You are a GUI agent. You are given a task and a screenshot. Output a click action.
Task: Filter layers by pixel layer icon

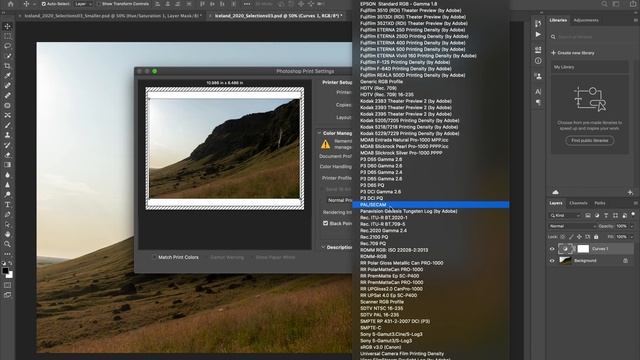click(588, 215)
